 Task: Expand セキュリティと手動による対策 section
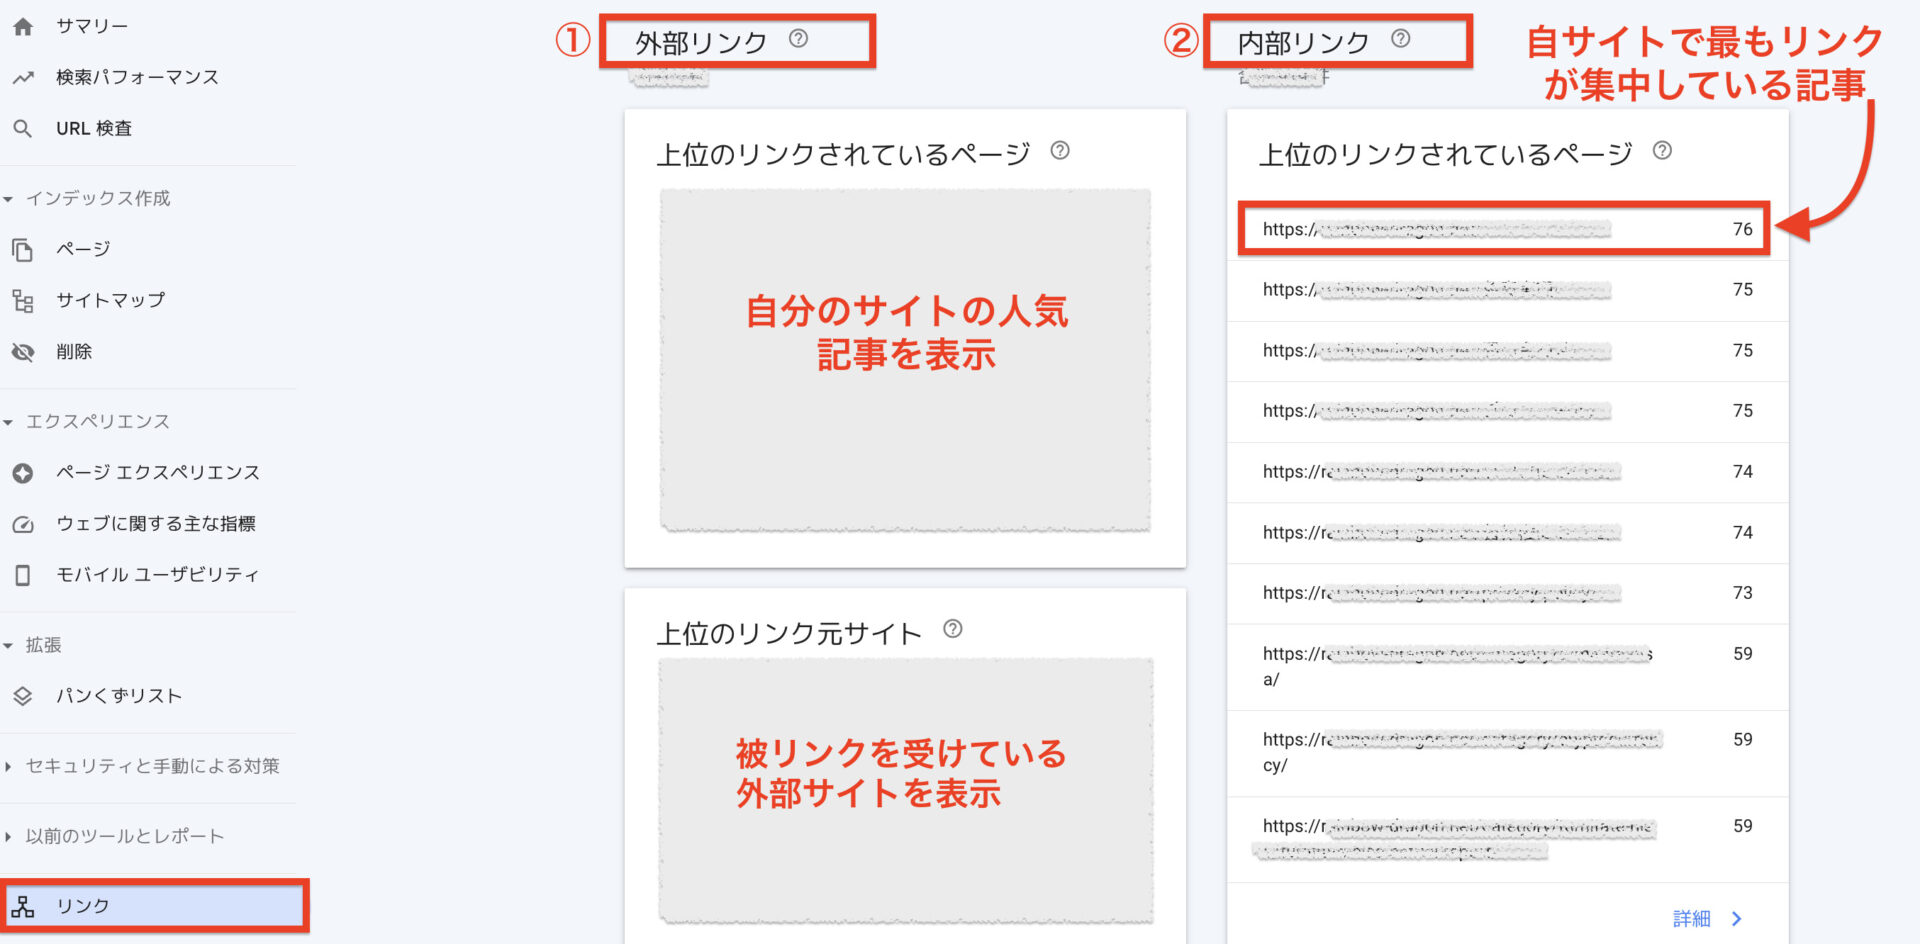click(8, 767)
